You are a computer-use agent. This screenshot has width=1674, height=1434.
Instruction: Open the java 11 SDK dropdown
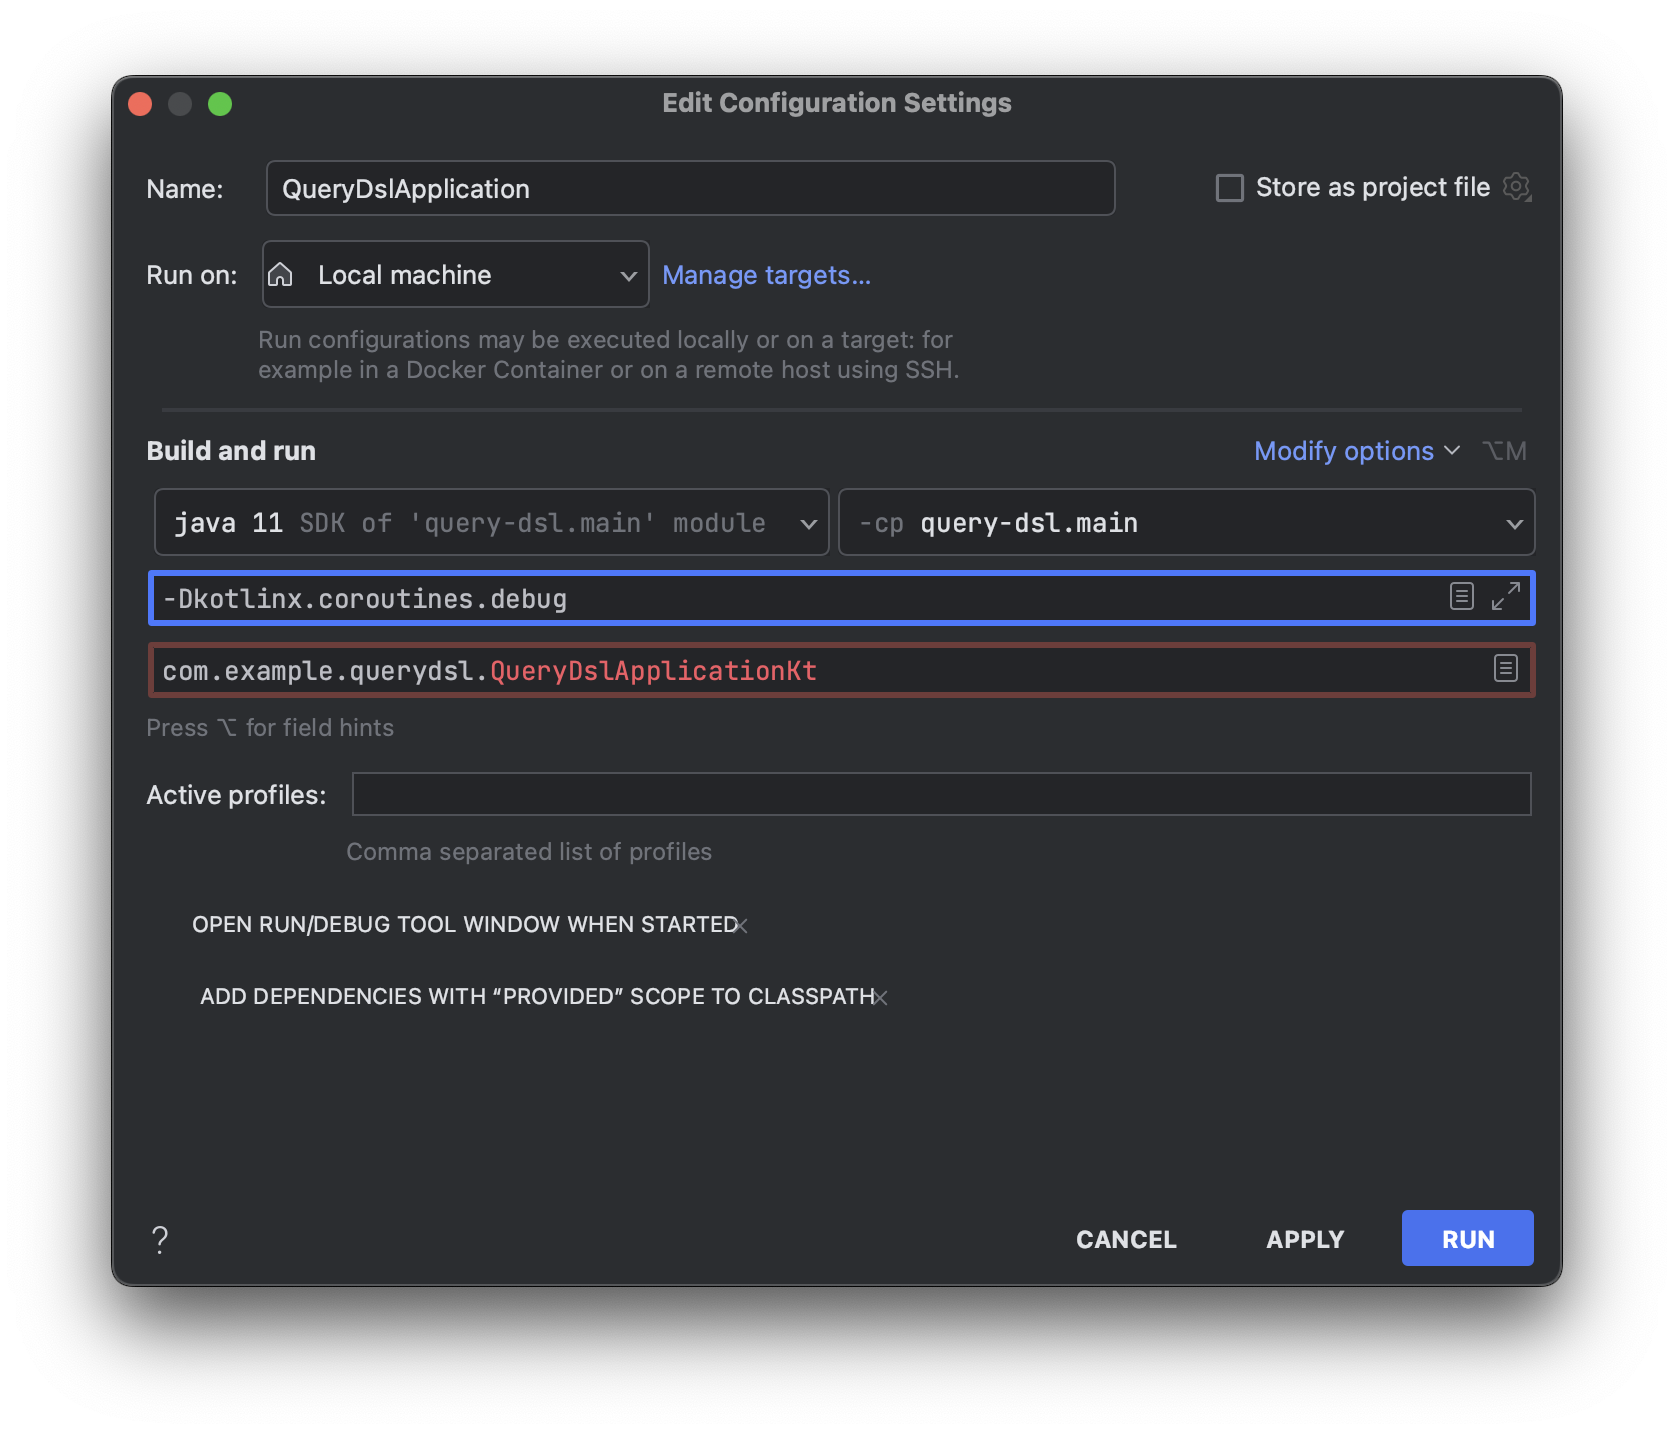coord(491,522)
